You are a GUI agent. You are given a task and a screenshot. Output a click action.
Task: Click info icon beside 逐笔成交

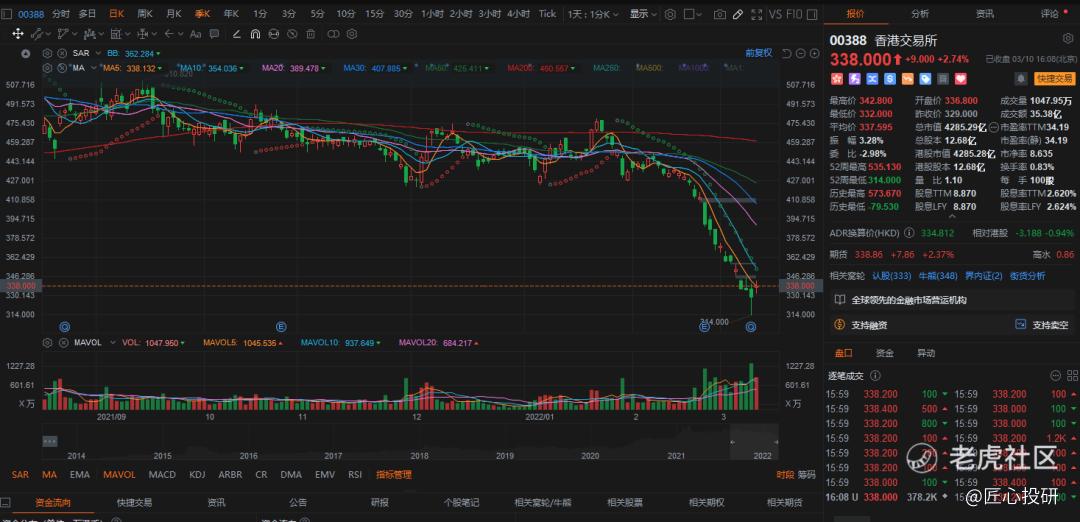(875, 375)
